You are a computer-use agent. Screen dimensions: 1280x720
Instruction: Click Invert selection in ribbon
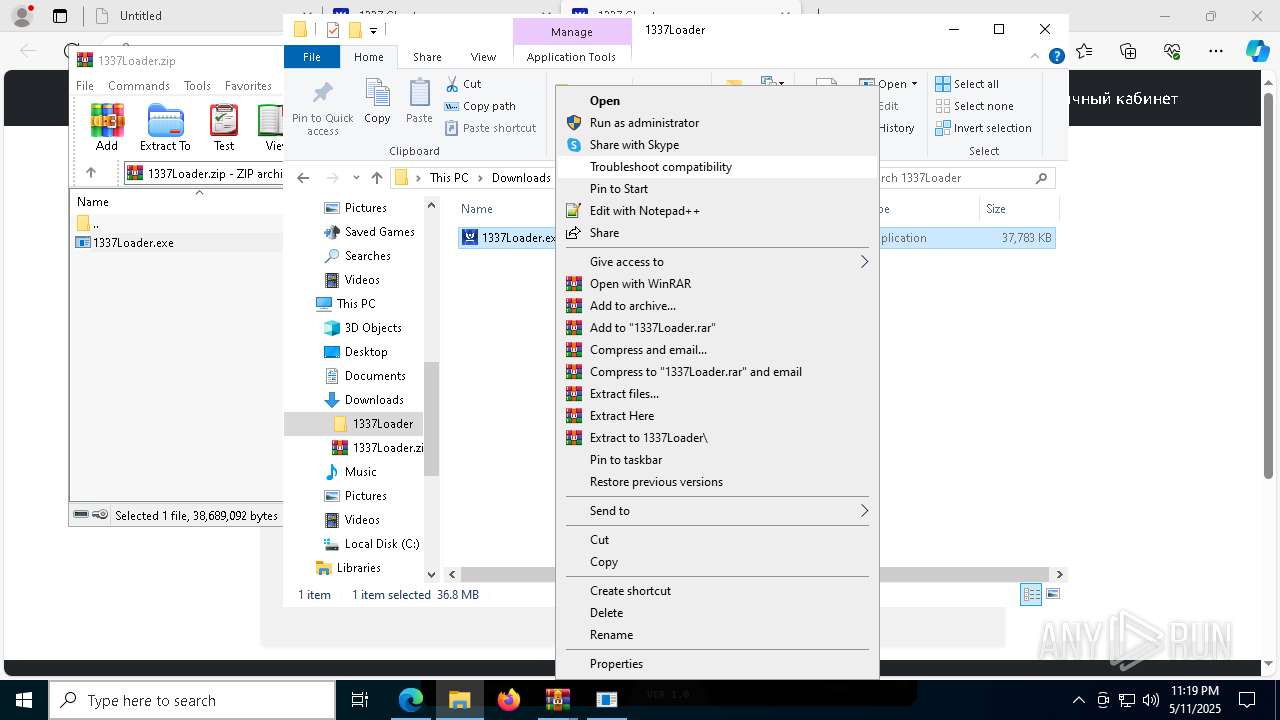coord(983,128)
